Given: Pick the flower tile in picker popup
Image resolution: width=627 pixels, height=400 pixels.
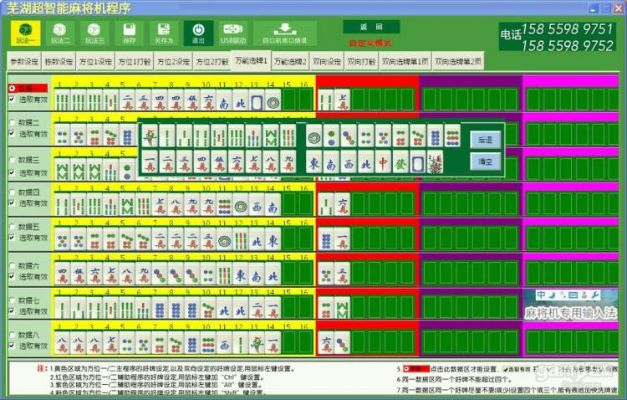Looking at the screenshot, I should (435, 162).
